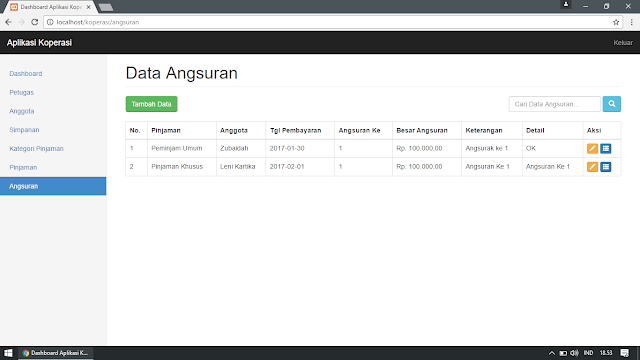Screen dimensions: 640x360
Task: Open a new browser tab
Action: (x=106, y=7)
